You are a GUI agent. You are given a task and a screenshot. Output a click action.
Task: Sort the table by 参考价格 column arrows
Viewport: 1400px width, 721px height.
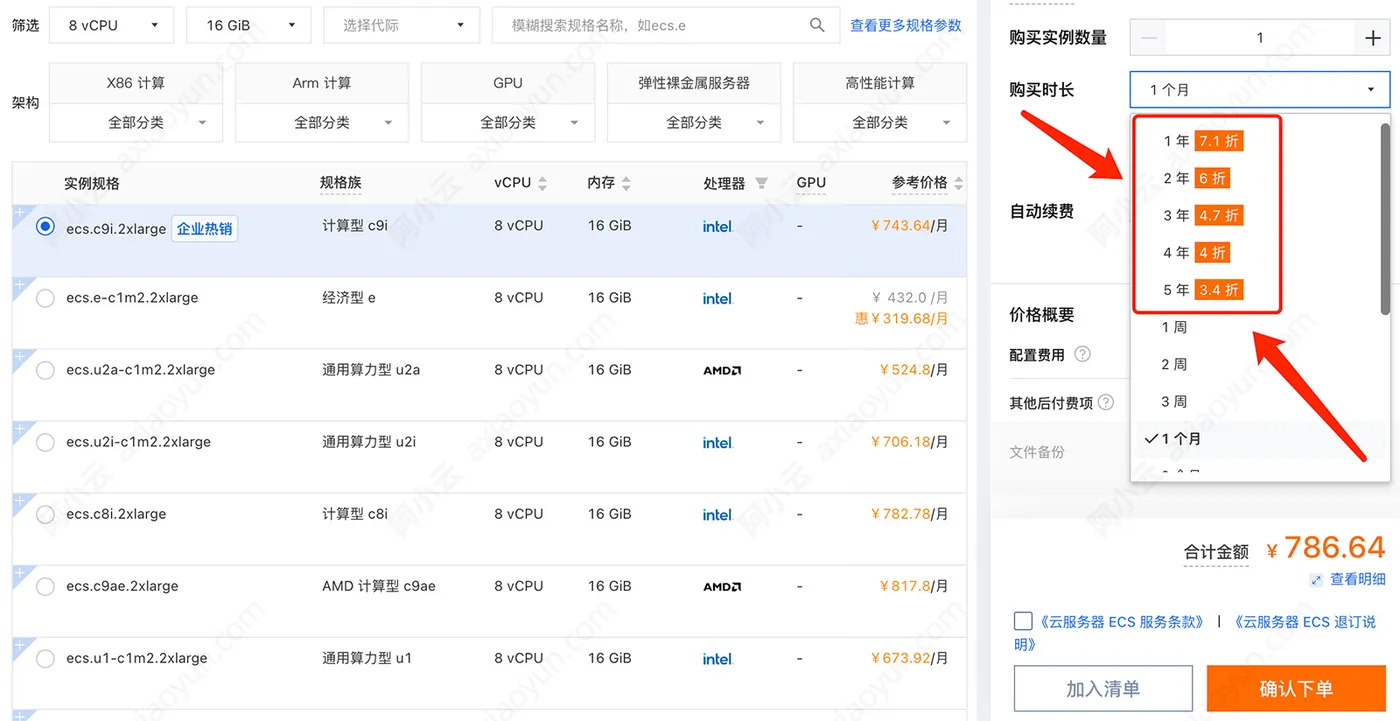click(x=959, y=183)
